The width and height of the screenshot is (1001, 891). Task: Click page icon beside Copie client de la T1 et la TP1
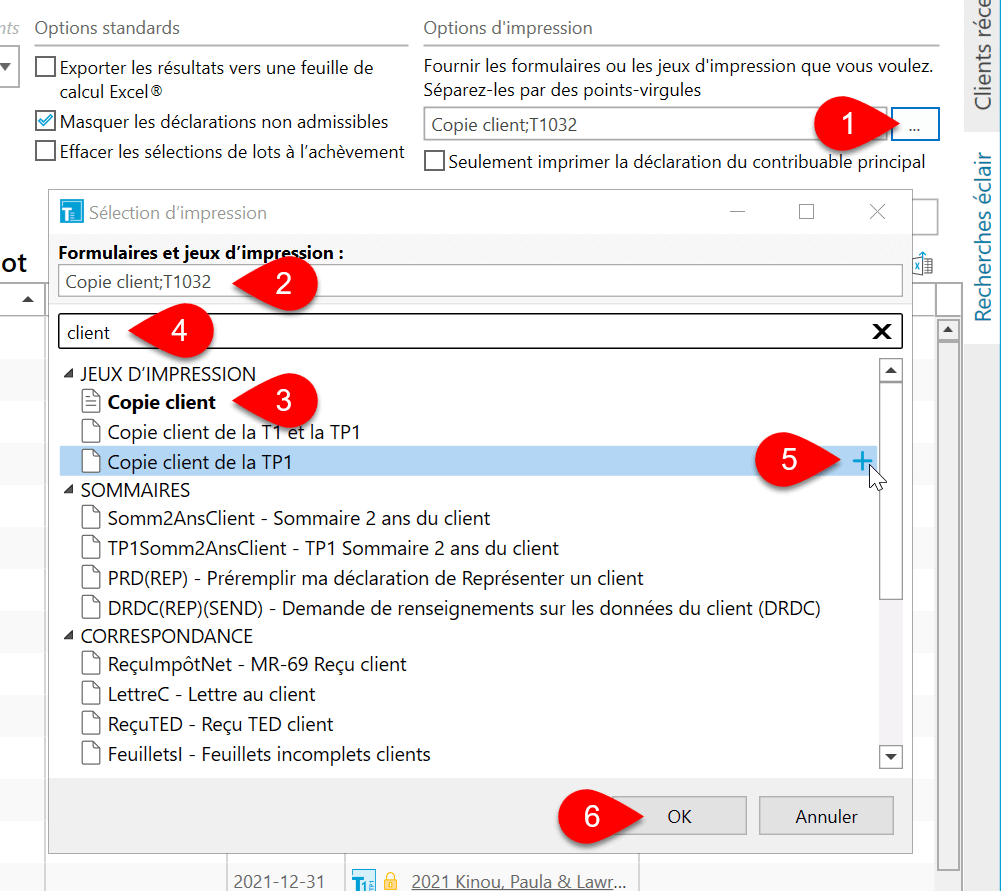click(x=91, y=431)
